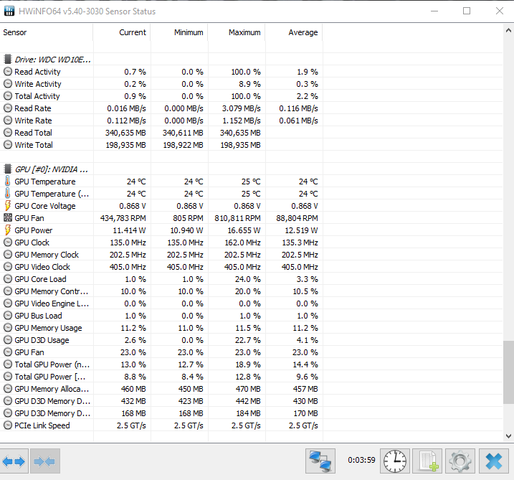Image resolution: width=514 pixels, height=480 pixels.
Task: Open the network remote sensors icon
Action: tap(320, 461)
